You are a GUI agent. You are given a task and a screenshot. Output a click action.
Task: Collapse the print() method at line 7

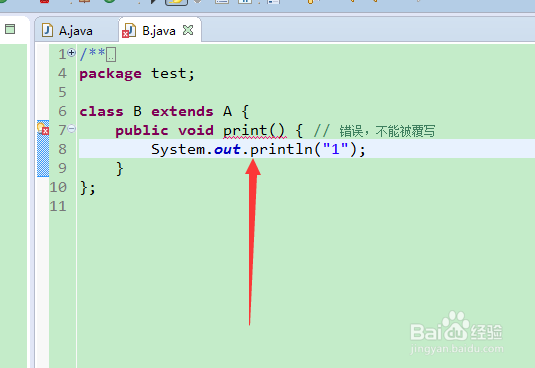pos(71,129)
